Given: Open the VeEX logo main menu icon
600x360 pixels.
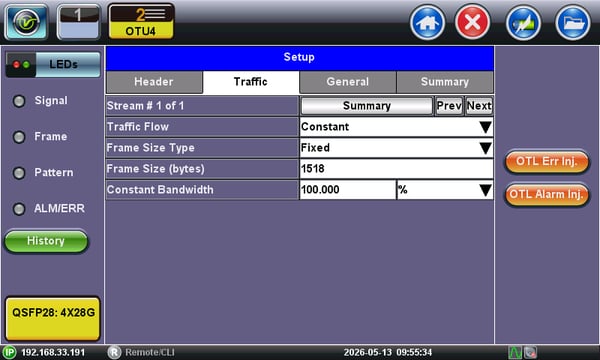Looking at the screenshot, I should pyautogui.click(x=26, y=22).
